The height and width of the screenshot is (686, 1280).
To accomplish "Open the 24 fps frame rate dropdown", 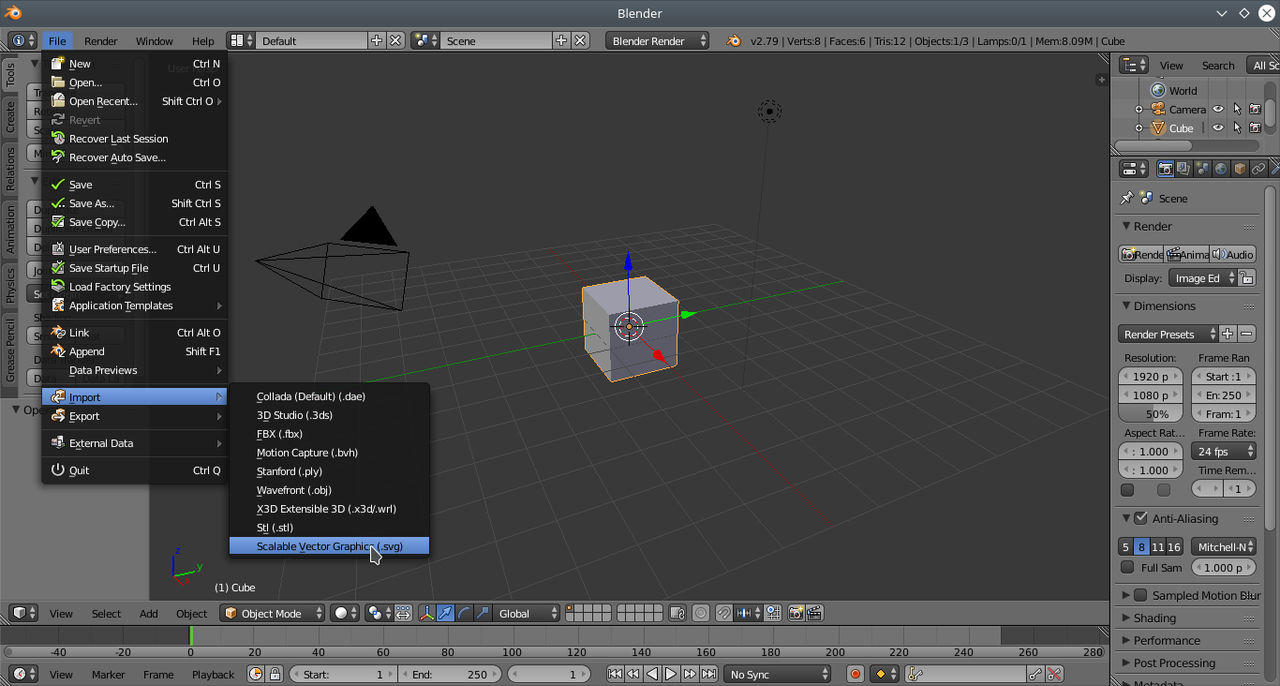I will coord(1224,451).
